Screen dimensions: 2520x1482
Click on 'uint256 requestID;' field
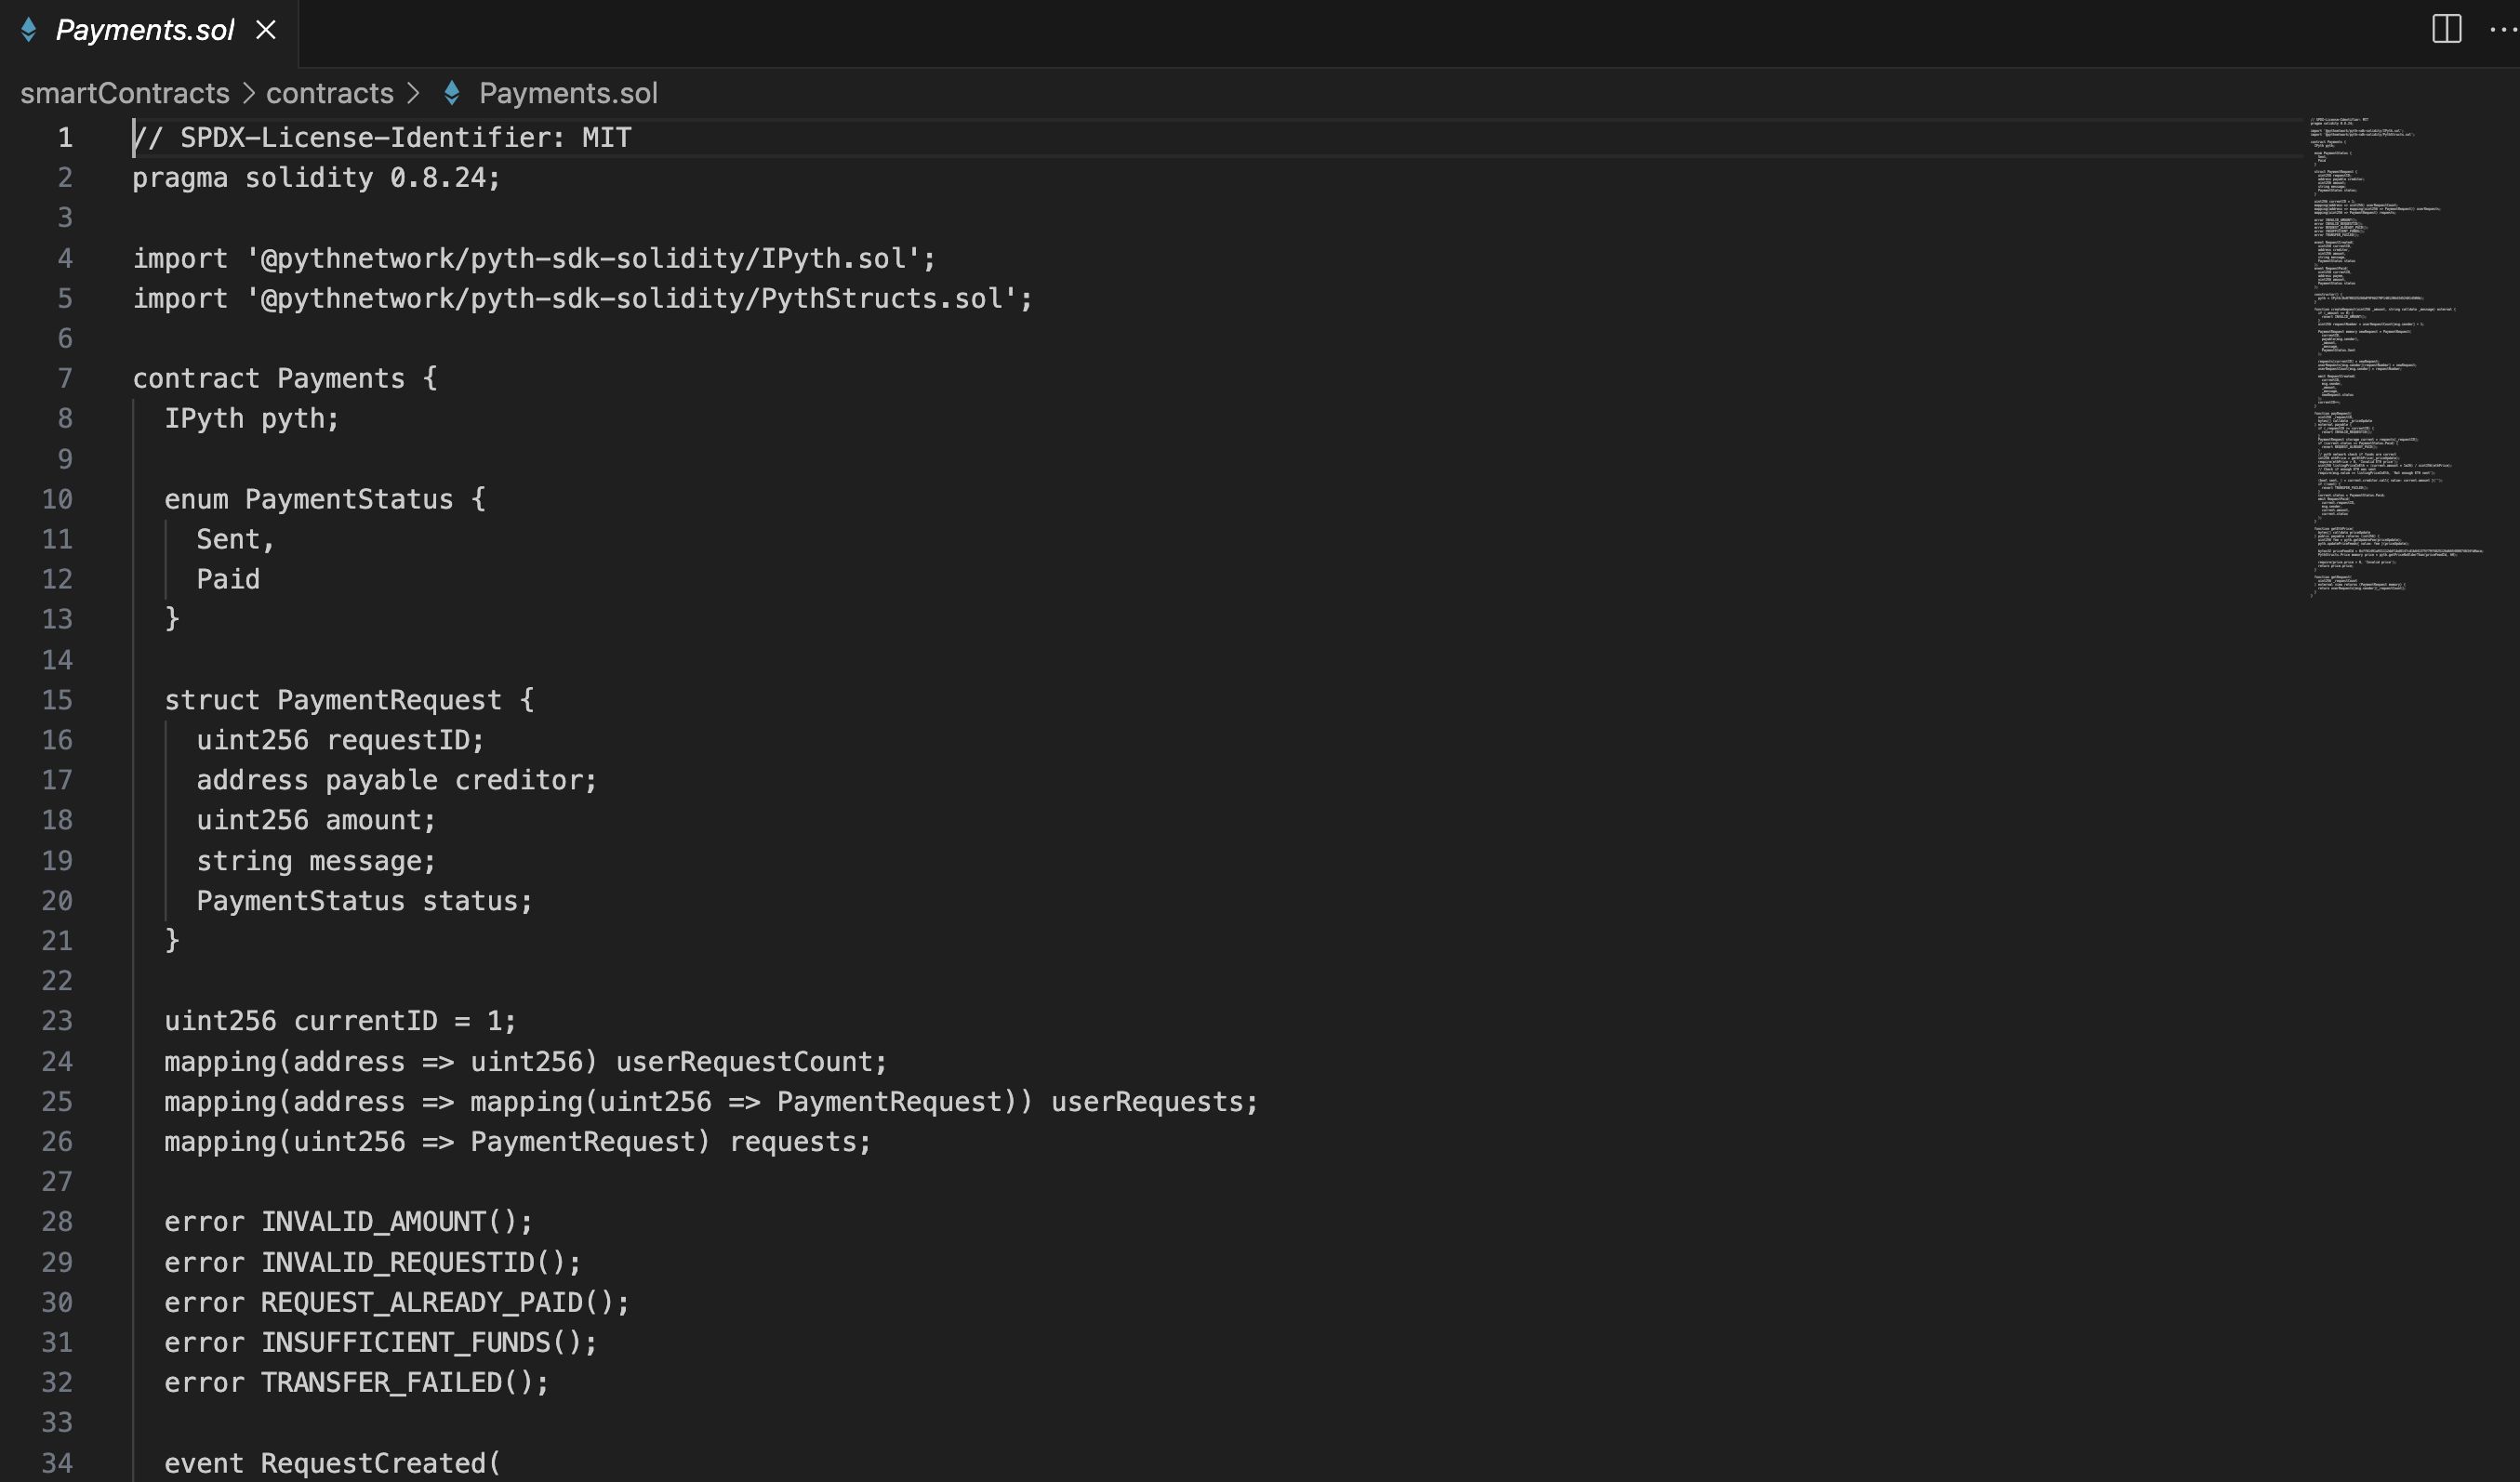[x=340, y=740]
